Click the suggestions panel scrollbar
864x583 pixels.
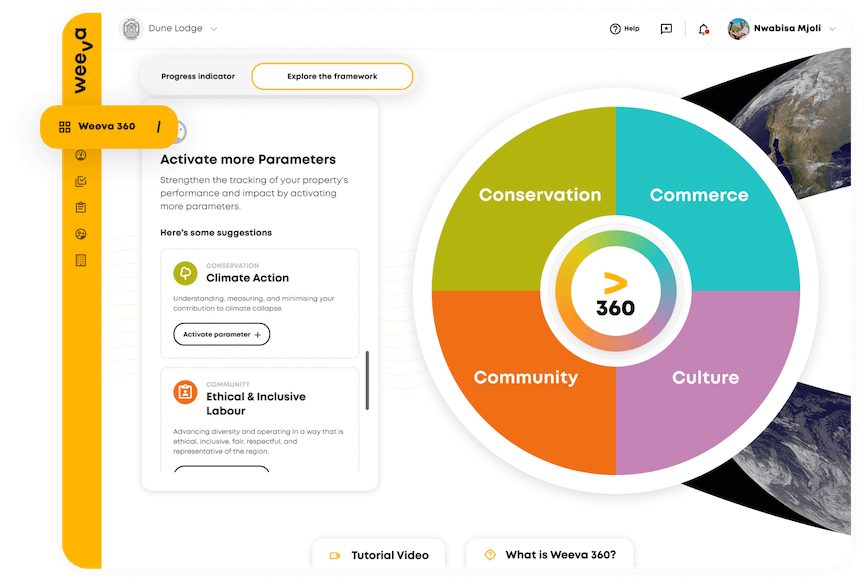tap(367, 380)
